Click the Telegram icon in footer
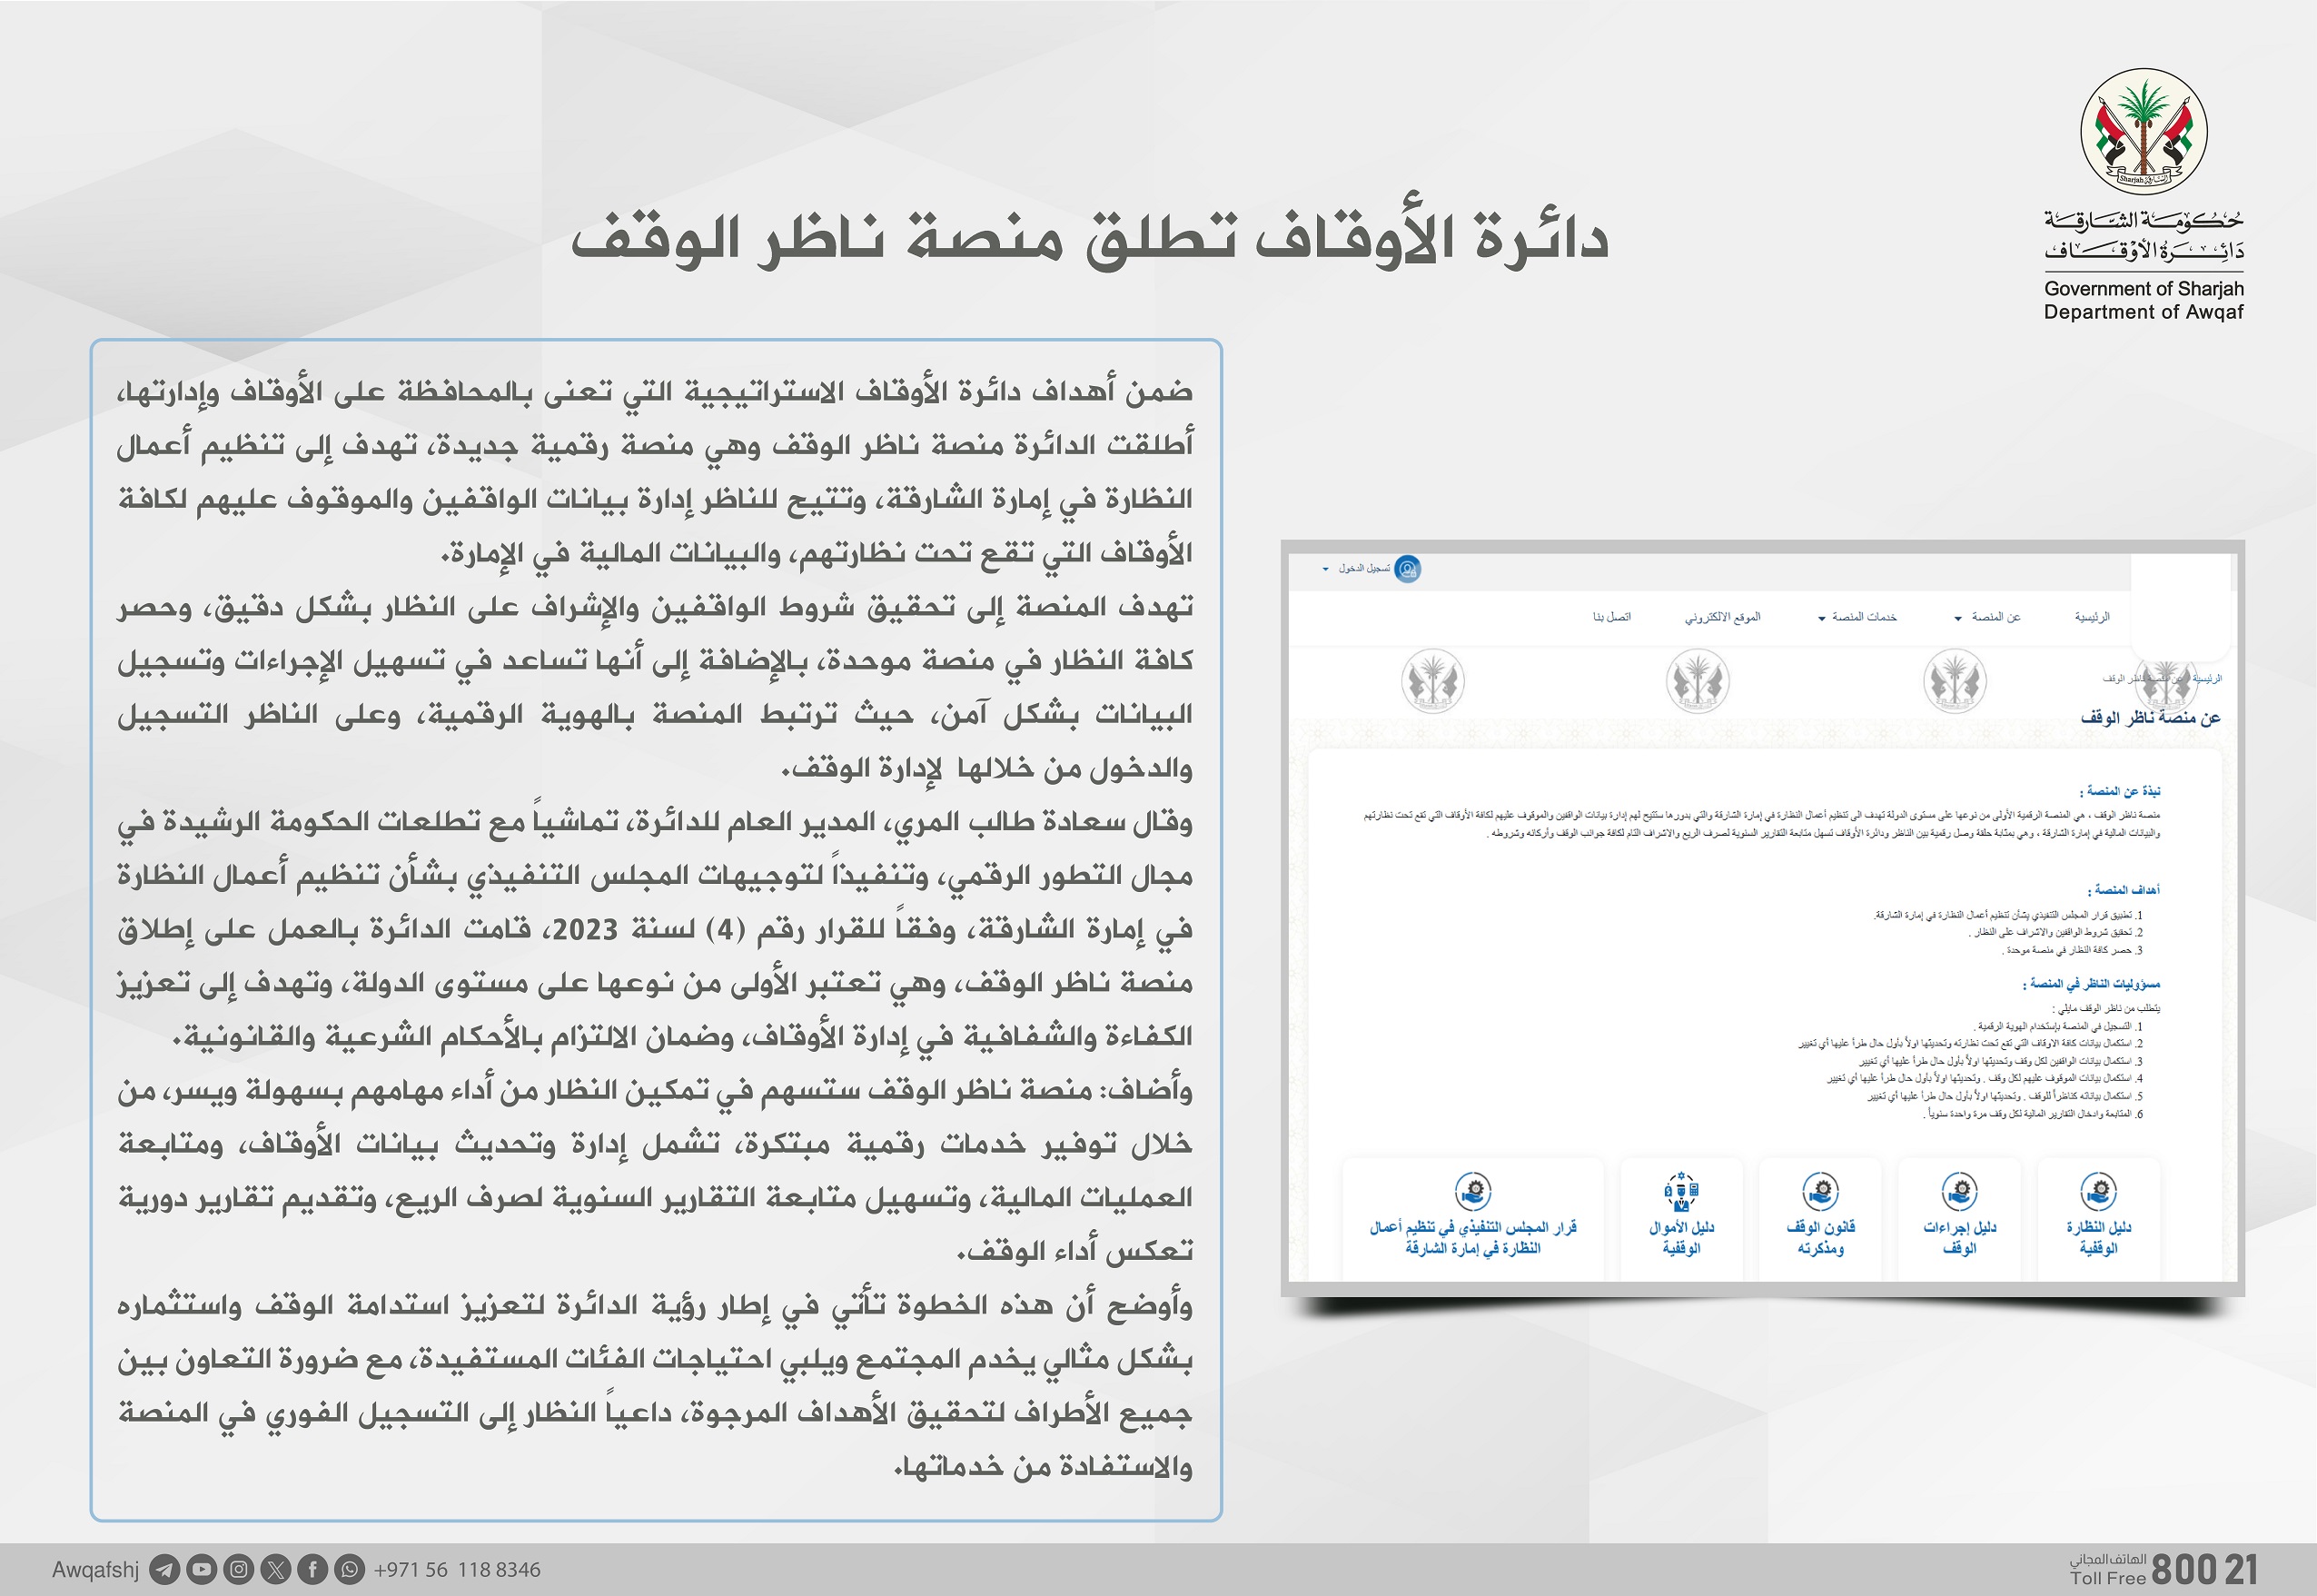The image size is (2317, 1596). (x=165, y=1570)
